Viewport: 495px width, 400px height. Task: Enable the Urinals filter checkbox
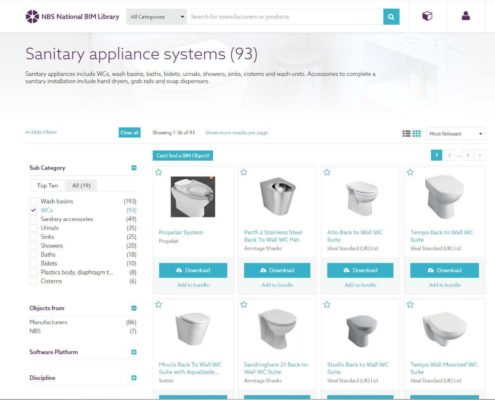pyautogui.click(x=33, y=228)
